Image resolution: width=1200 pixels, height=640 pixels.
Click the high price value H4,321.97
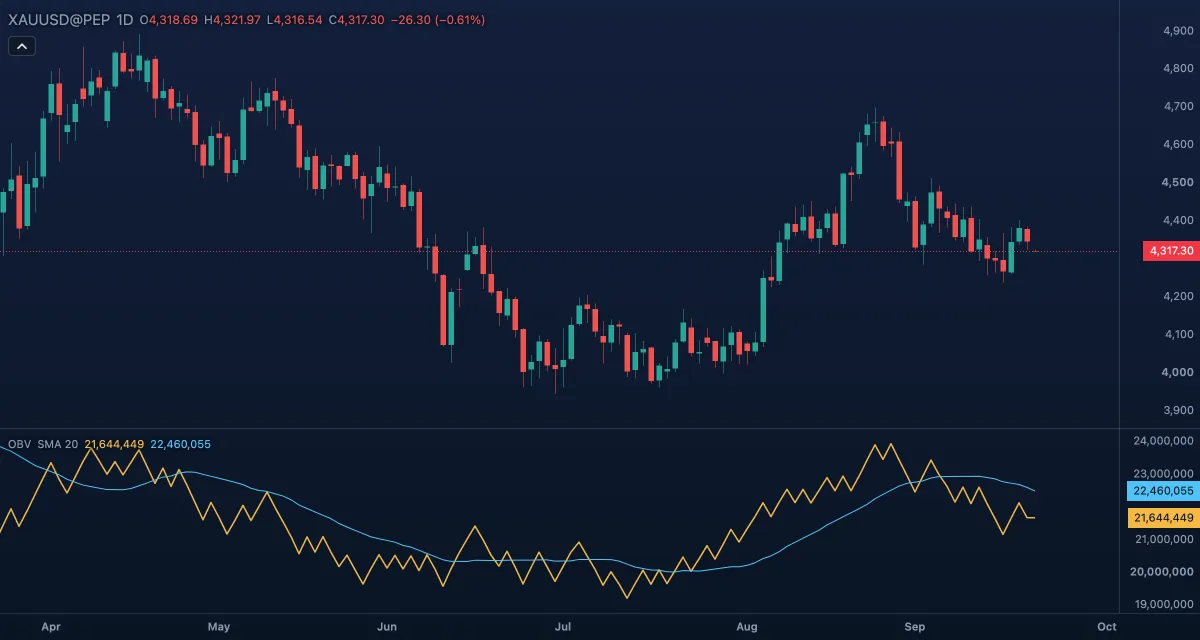232,20
